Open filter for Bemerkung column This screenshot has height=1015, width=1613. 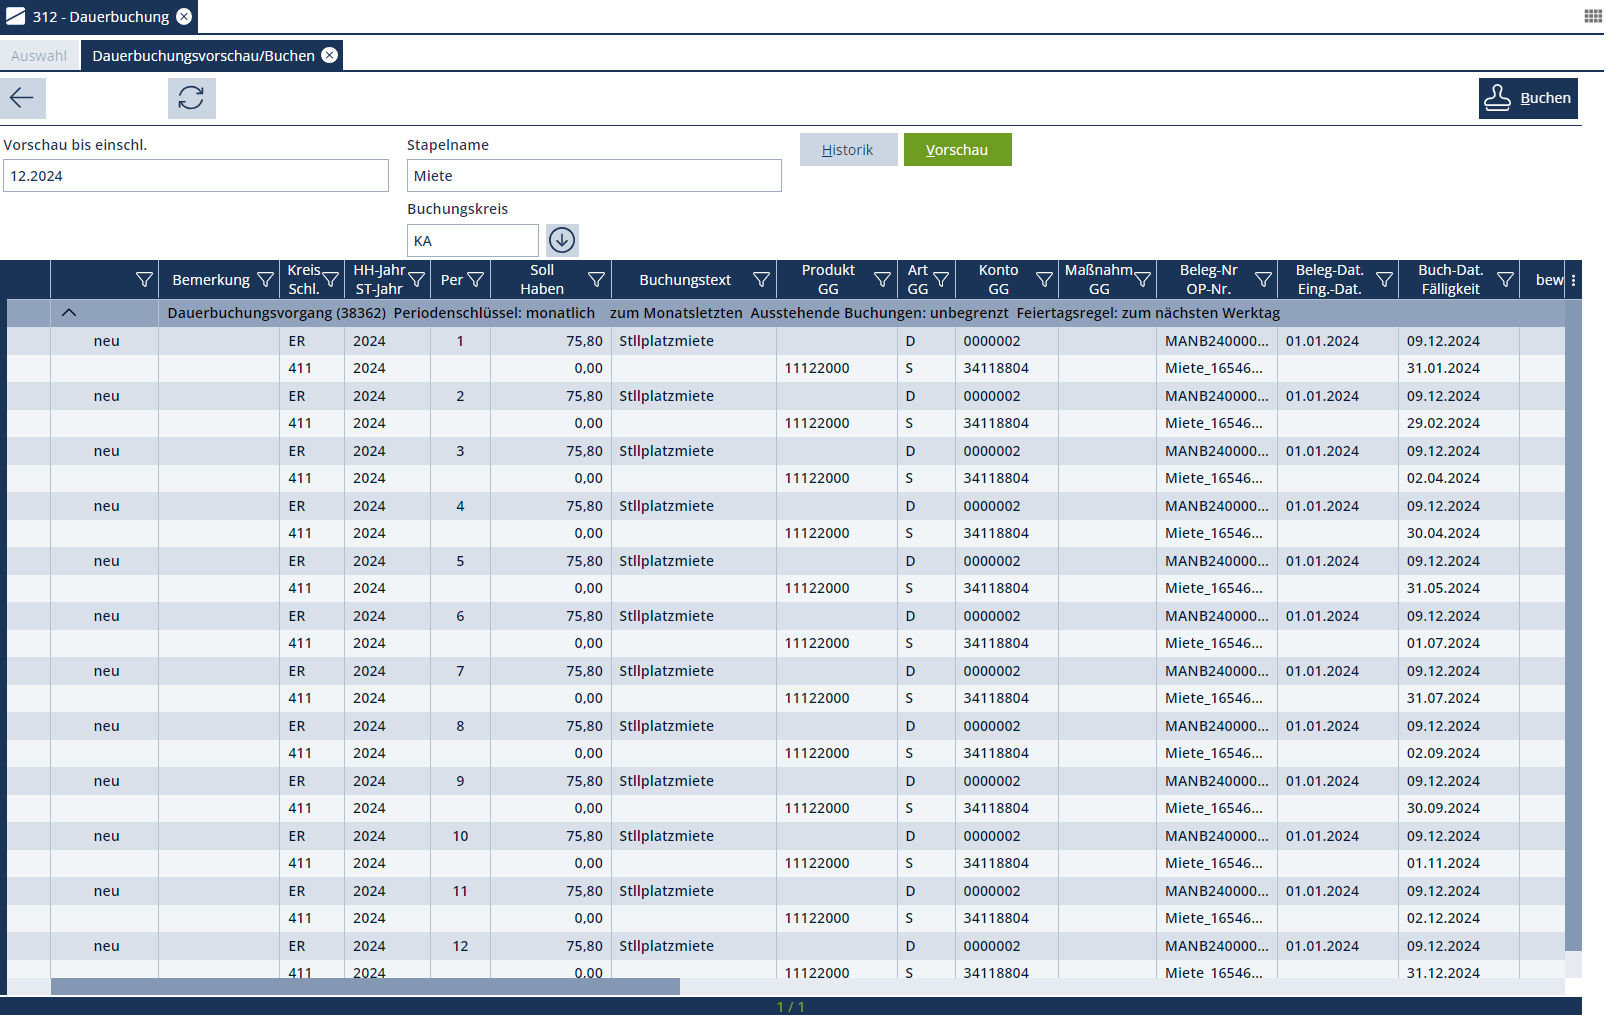tap(266, 280)
